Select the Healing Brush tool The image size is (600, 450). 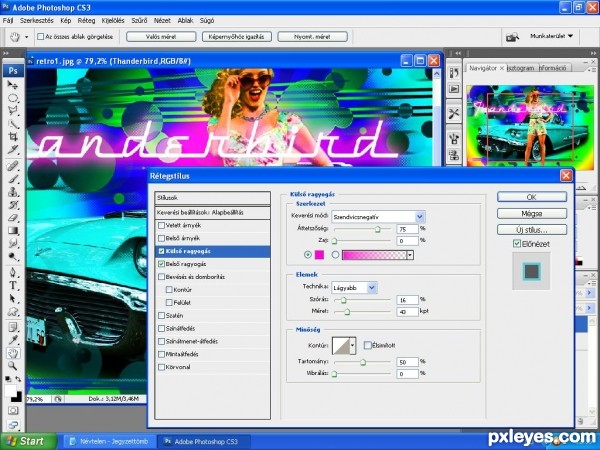click(x=13, y=166)
